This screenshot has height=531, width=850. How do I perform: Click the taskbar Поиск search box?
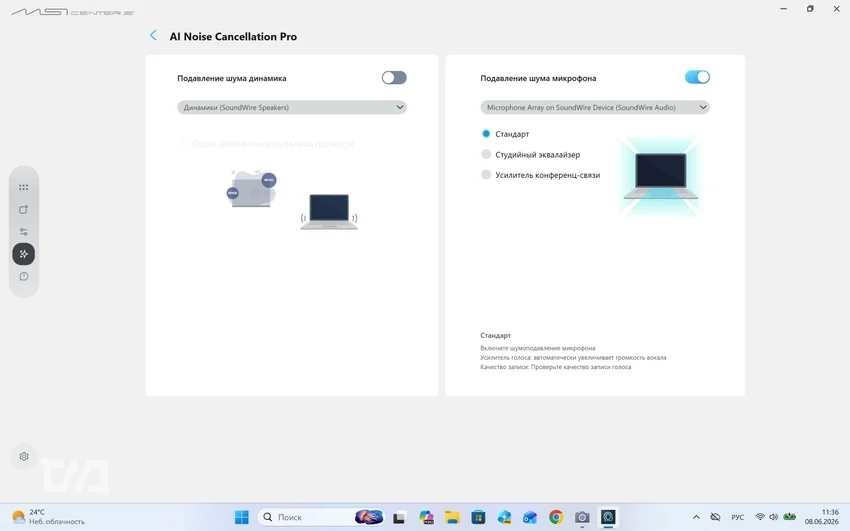321,517
